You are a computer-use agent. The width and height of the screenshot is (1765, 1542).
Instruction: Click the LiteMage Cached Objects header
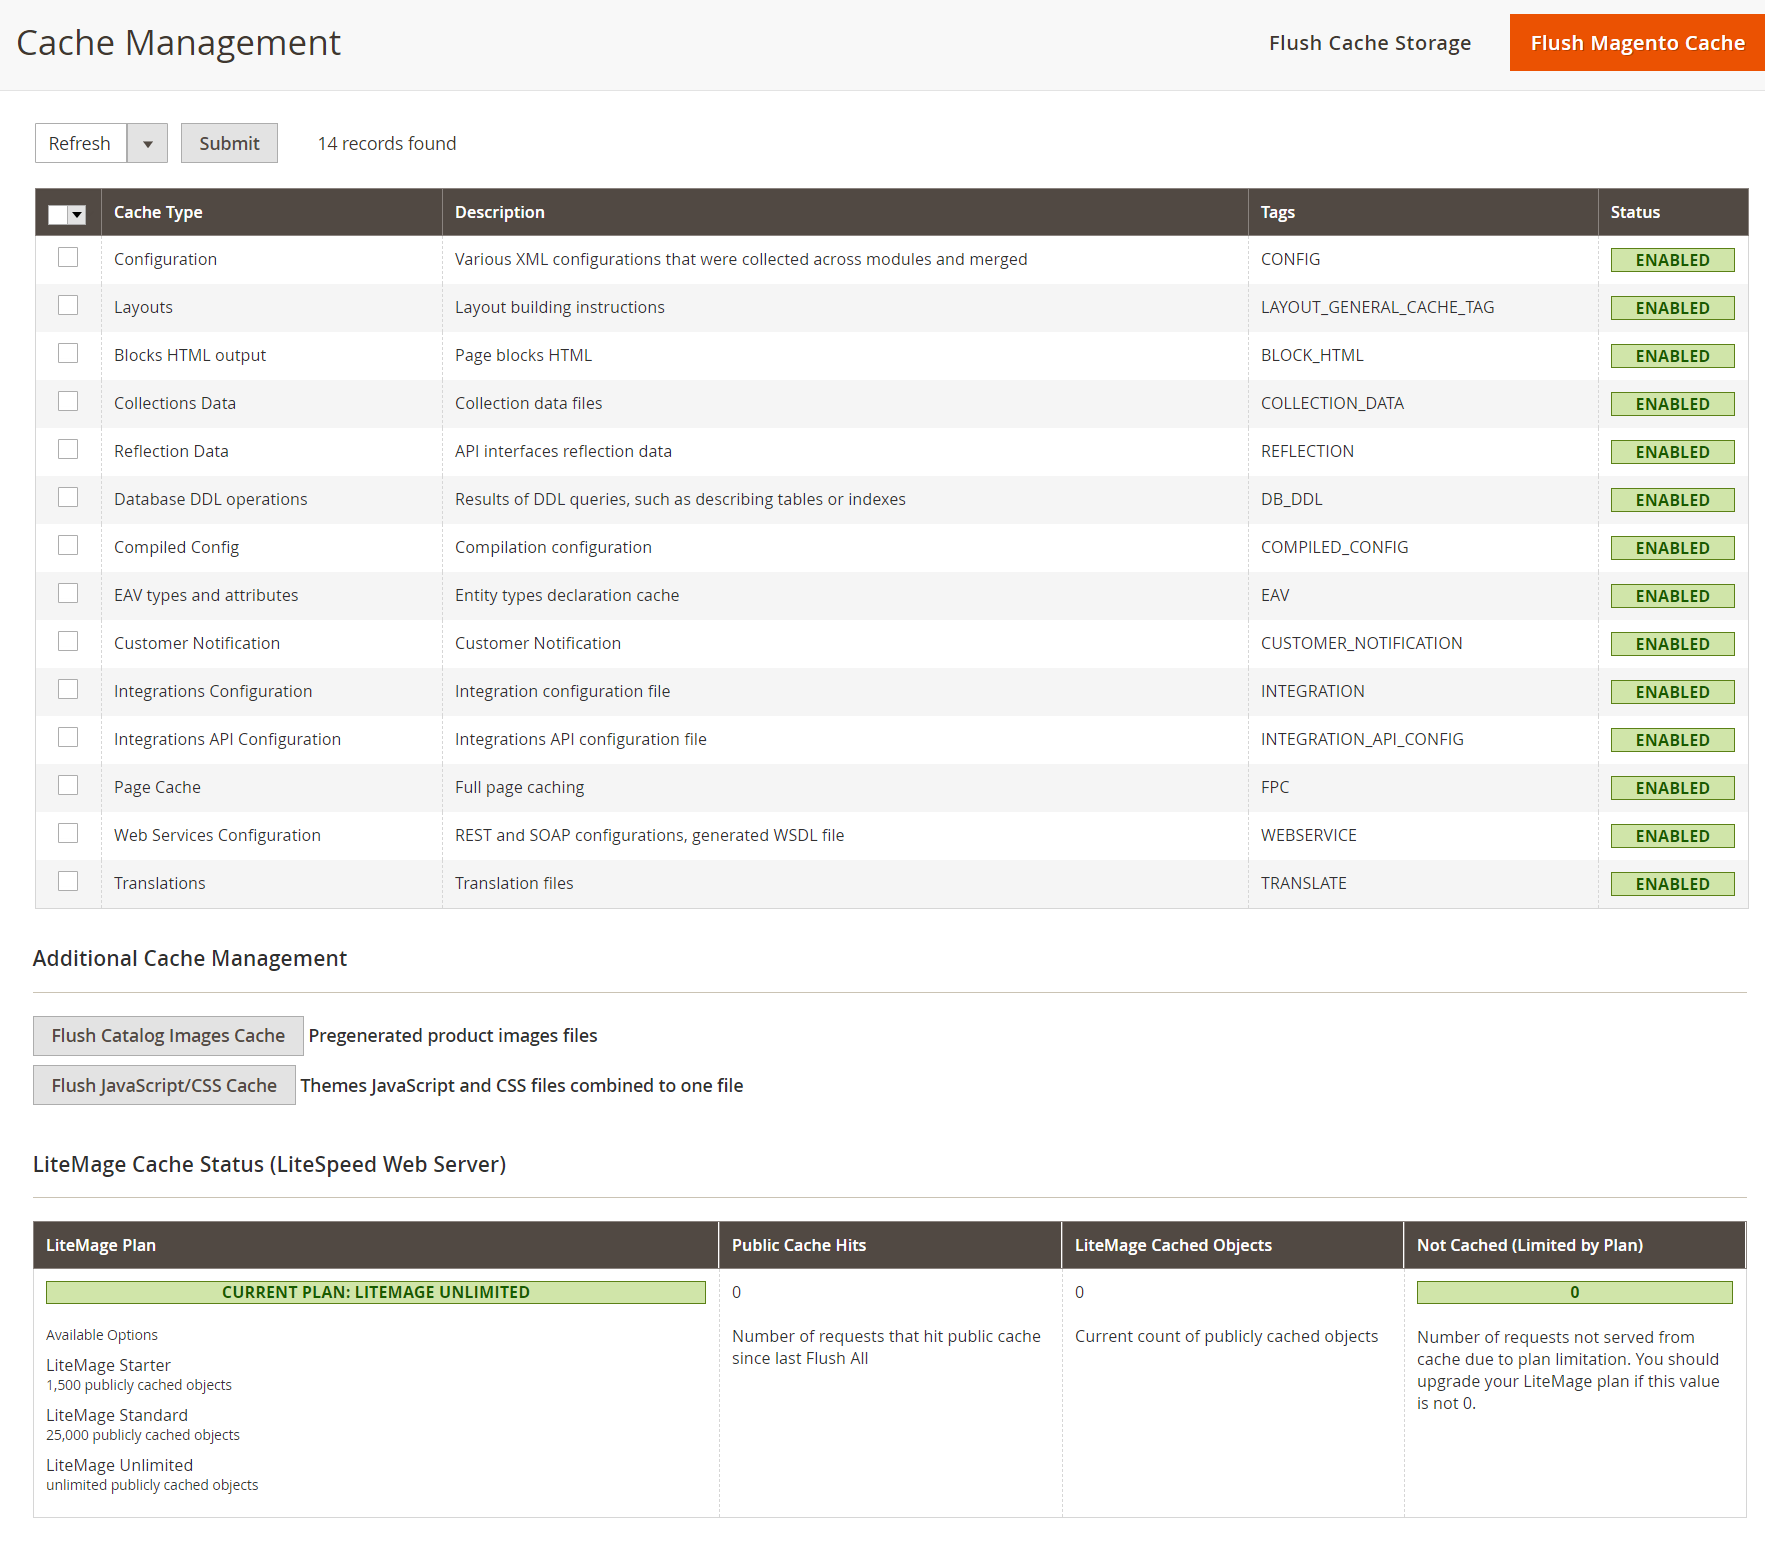pos(1233,1245)
